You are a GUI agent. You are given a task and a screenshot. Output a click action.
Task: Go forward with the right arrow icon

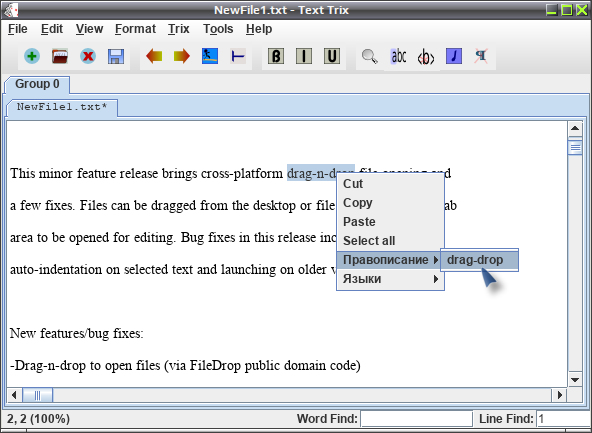point(182,56)
